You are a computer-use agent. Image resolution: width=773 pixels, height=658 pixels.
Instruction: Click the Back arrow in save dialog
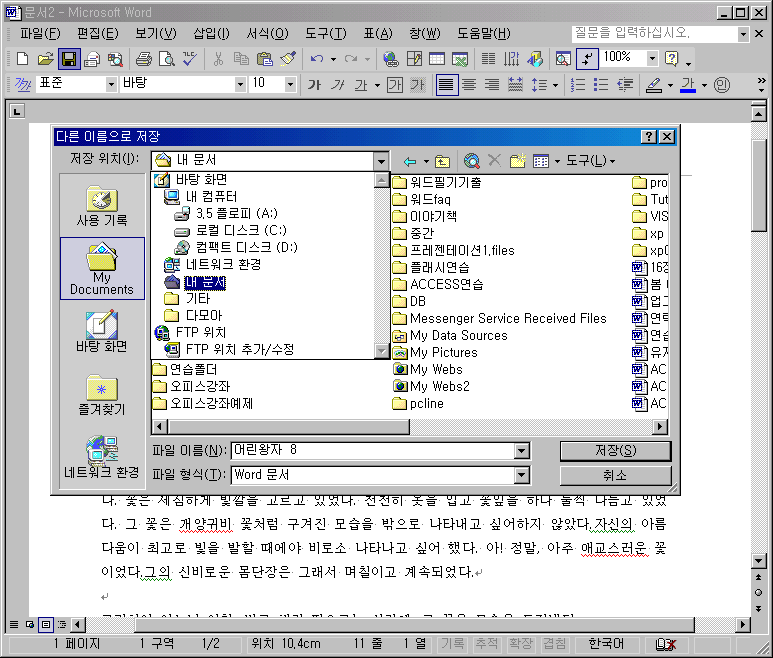(410, 161)
